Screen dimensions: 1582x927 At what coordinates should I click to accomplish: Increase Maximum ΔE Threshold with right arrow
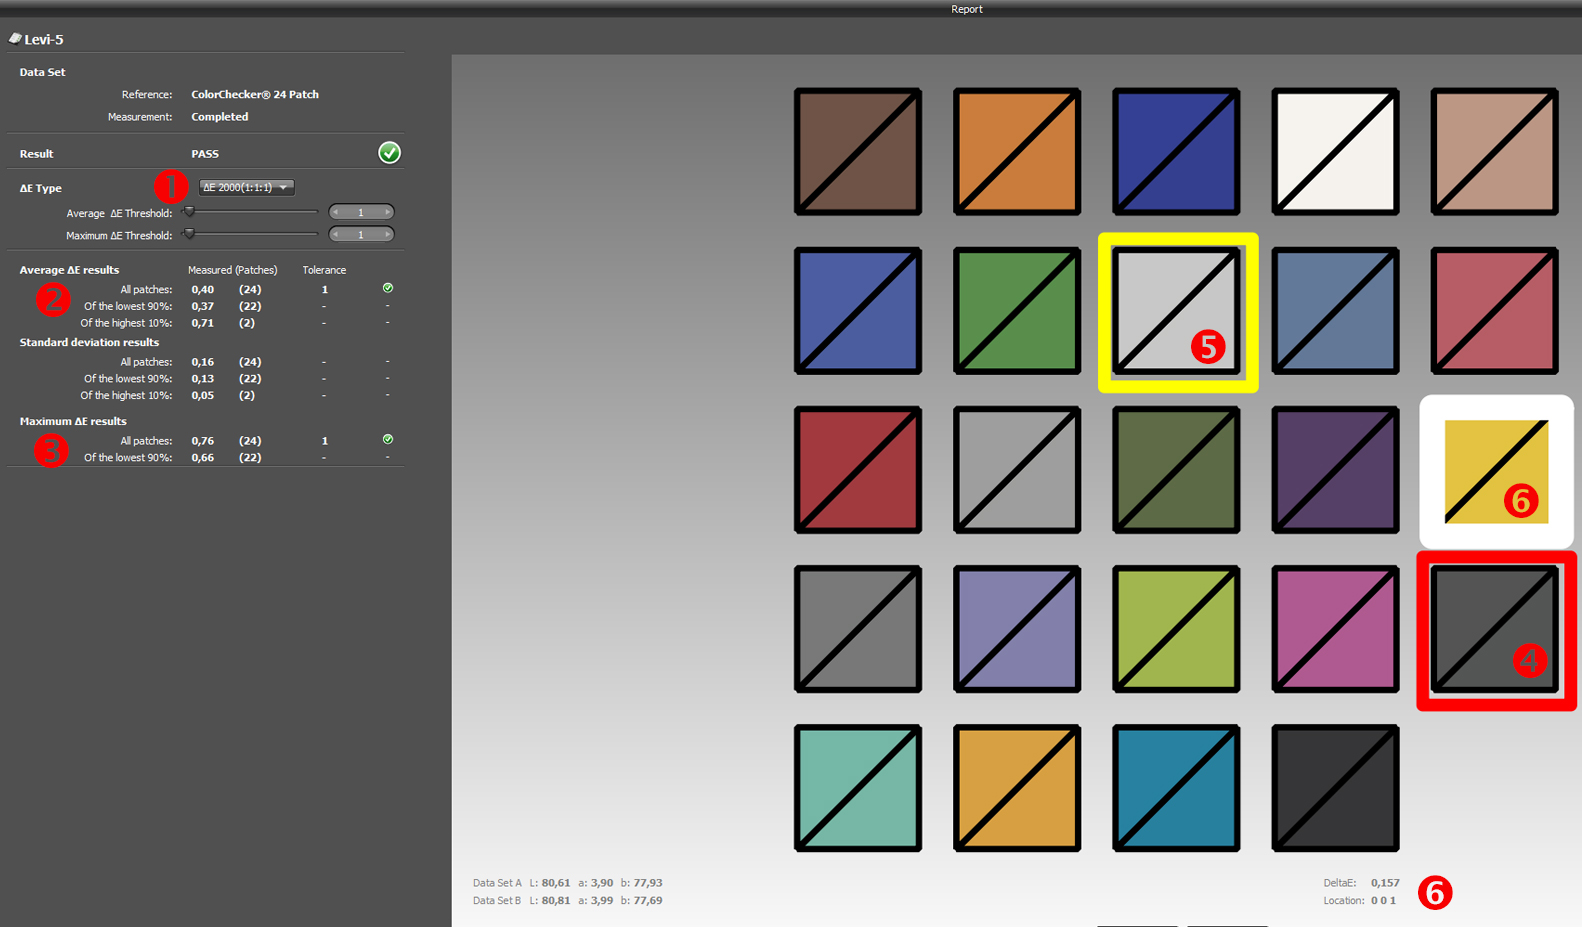click(387, 235)
